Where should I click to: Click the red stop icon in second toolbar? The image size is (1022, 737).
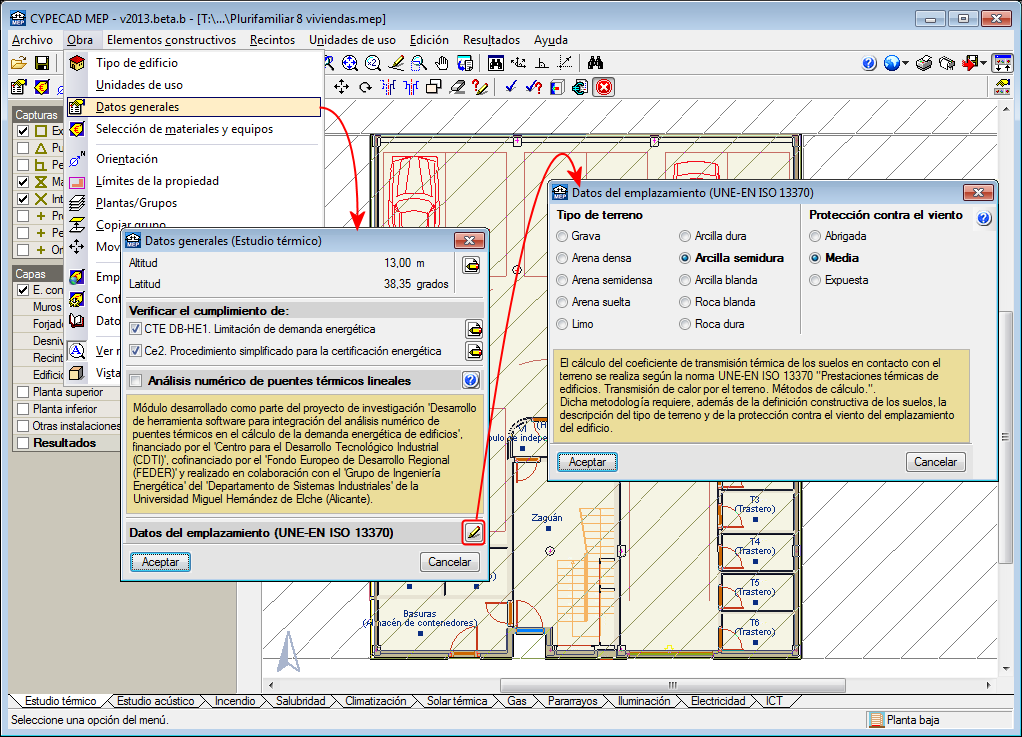tap(605, 87)
